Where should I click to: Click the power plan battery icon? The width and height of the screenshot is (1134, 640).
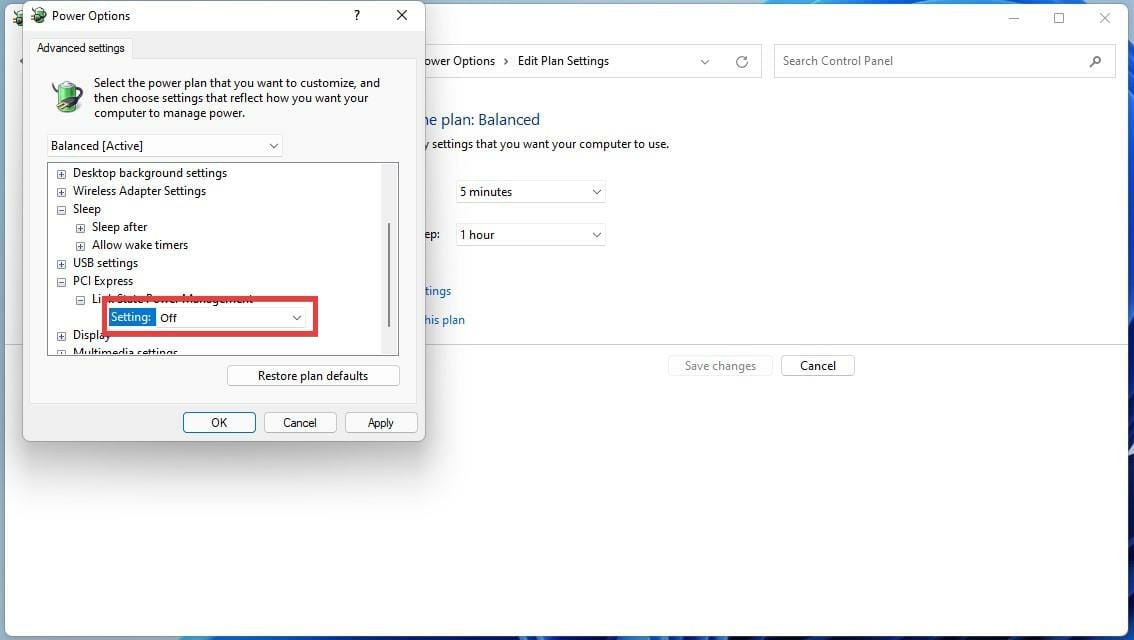pyautogui.click(x=66, y=97)
